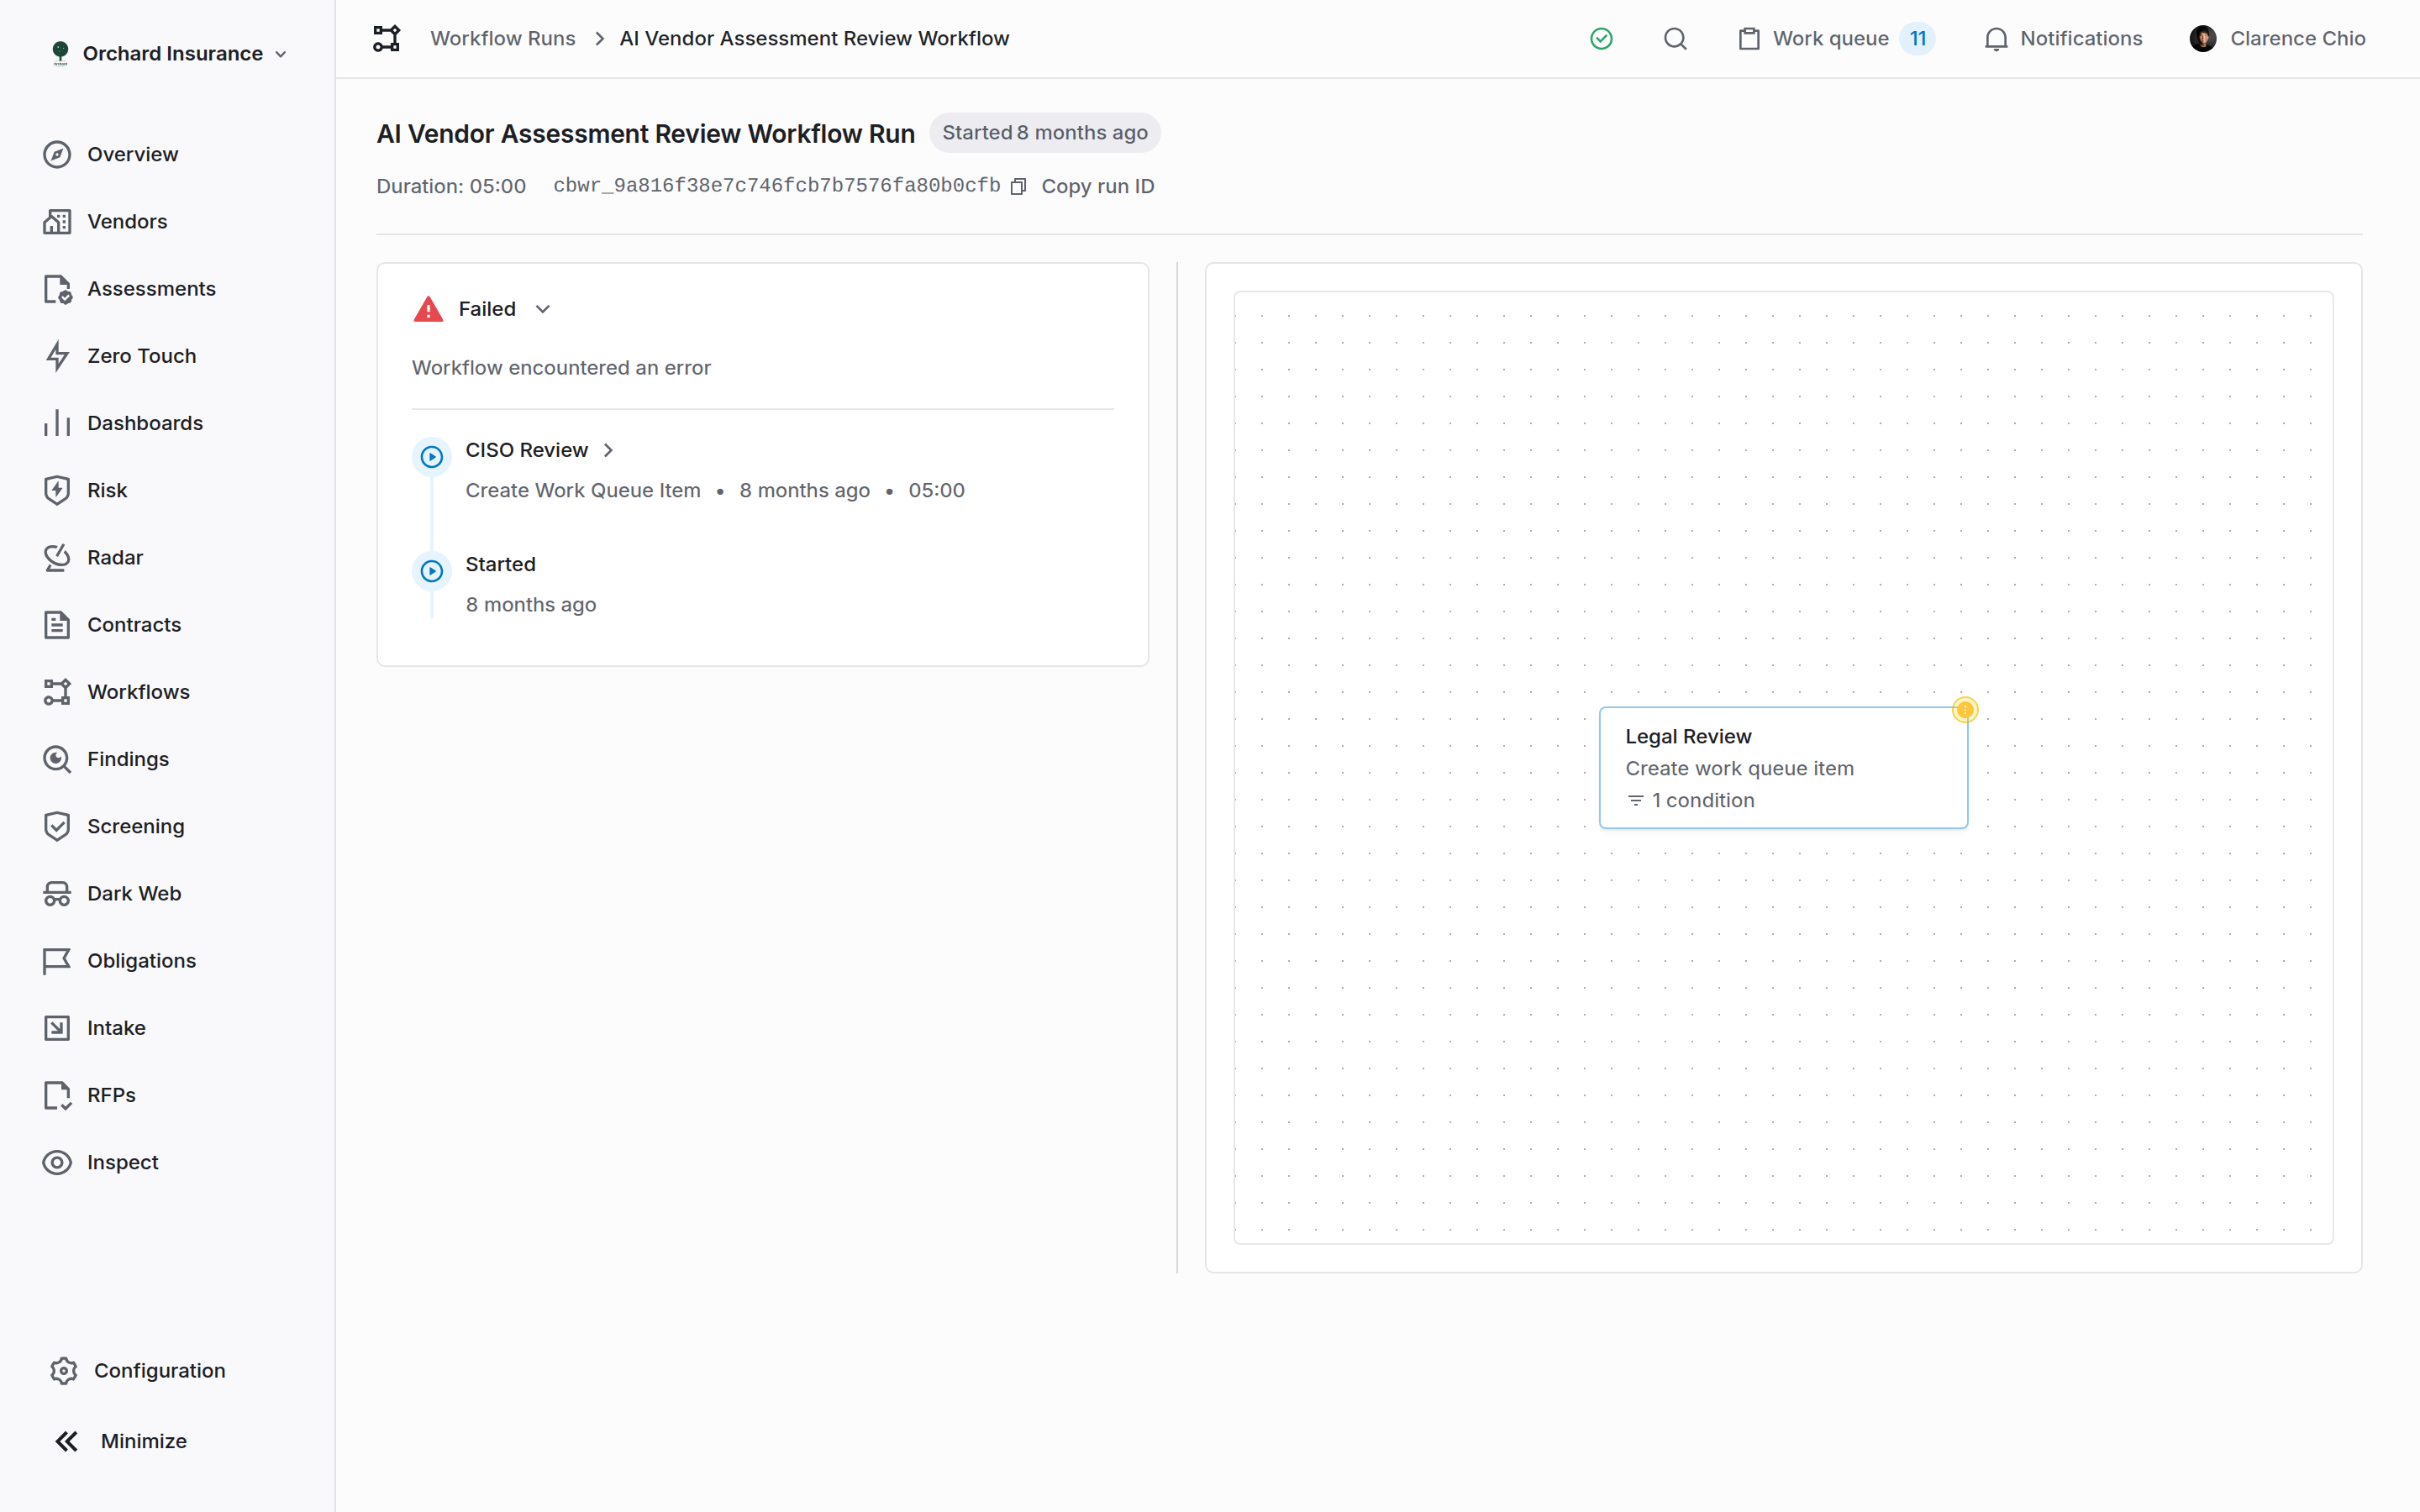2420x1512 pixels.
Task: Click the Intake arrow-box icon
Action: (x=57, y=1028)
